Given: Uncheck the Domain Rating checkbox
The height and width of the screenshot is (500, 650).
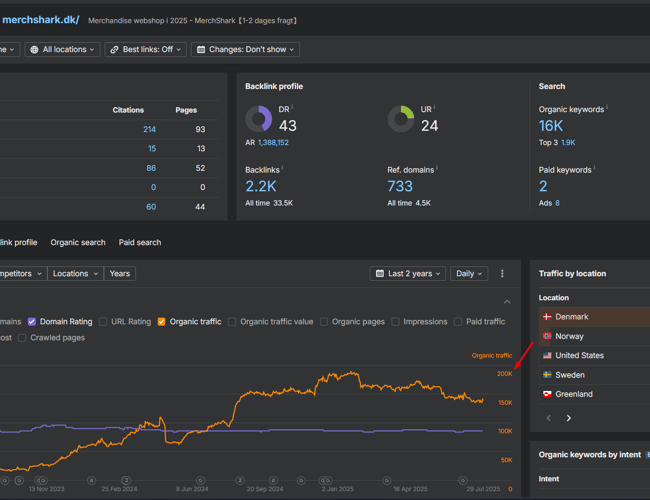Looking at the screenshot, I should pos(32,322).
